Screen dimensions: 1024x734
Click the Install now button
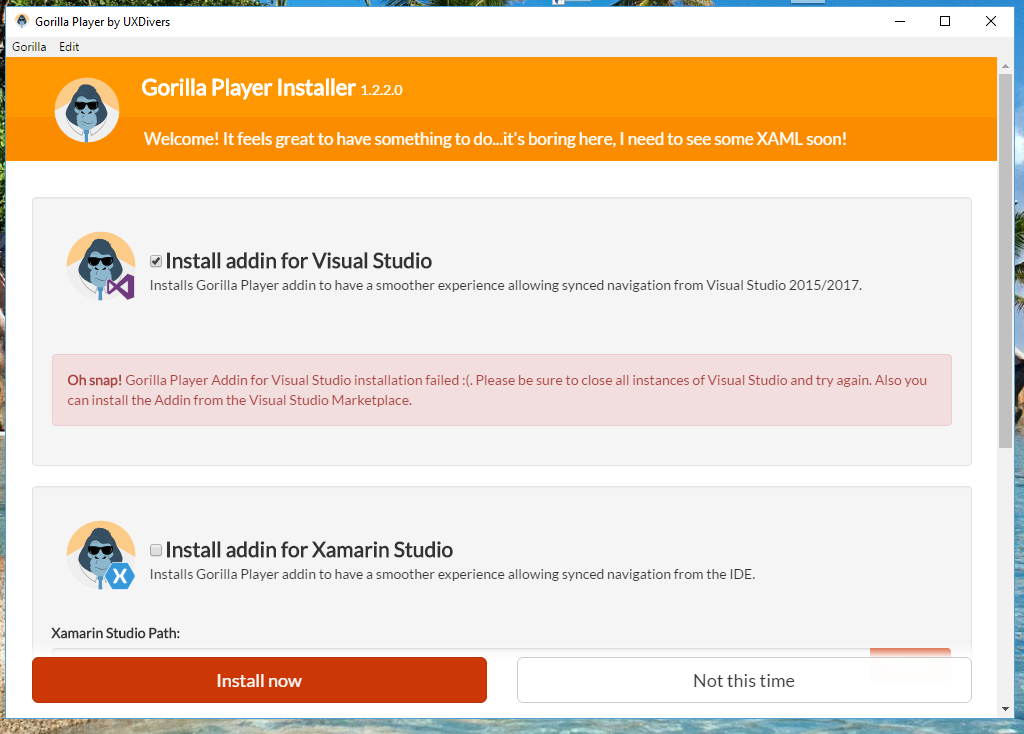259,680
